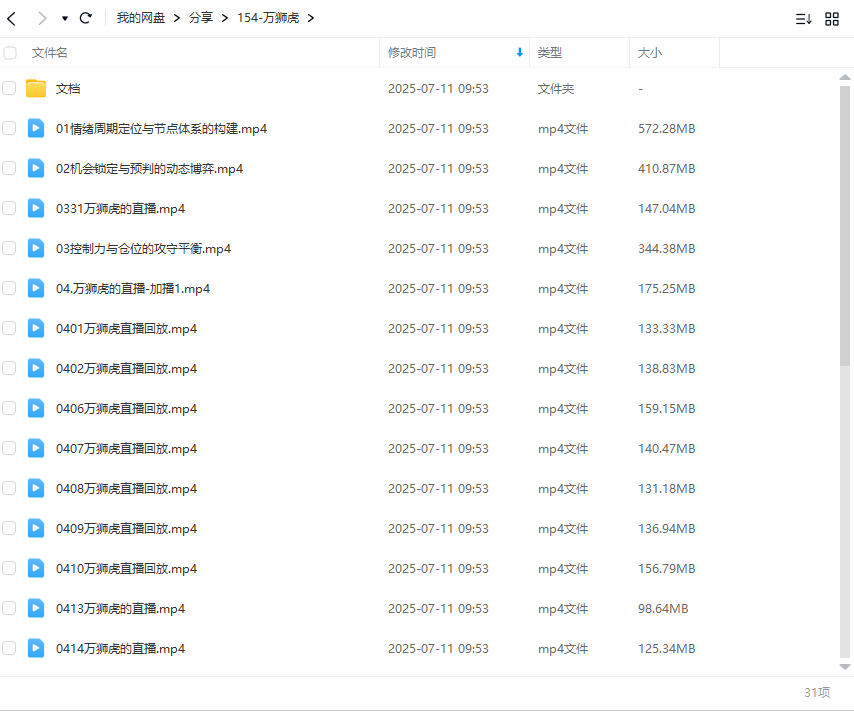Image resolution: width=854 pixels, height=711 pixels.
Task: Click video icon of 0331万狮虎的直播.mp4
Action: pos(36,208)
